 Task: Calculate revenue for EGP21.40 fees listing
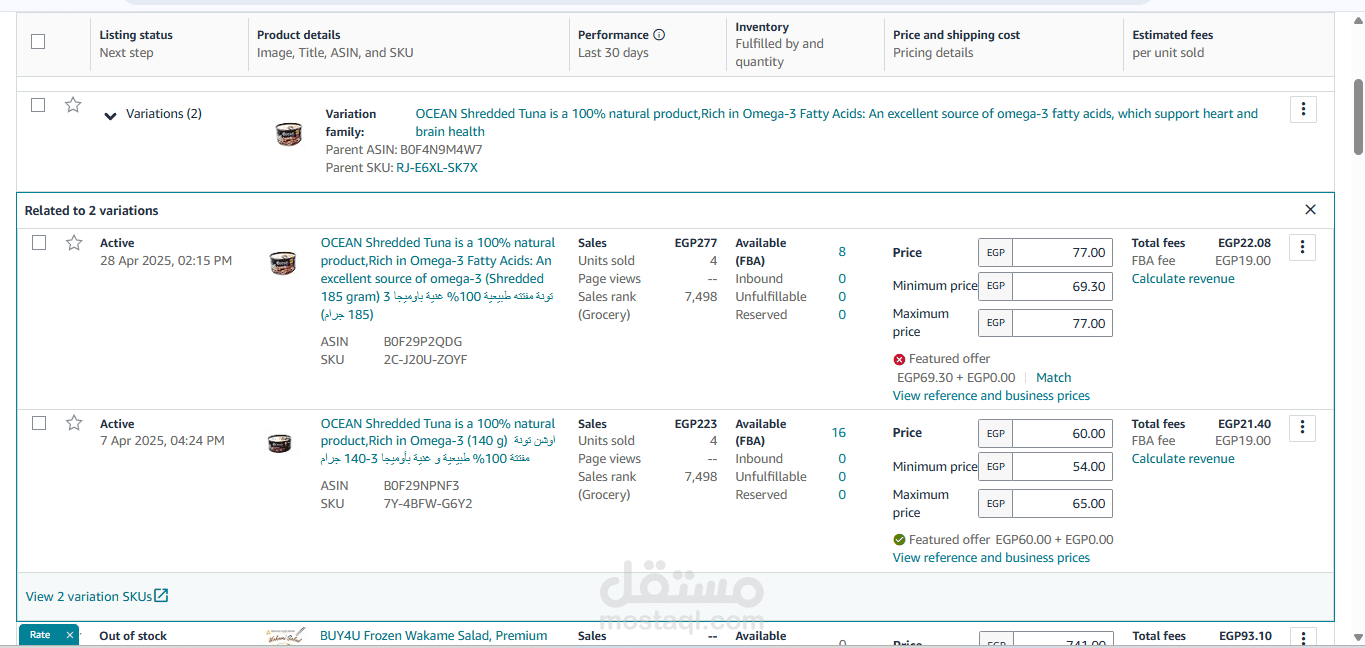coord(1183,459)
